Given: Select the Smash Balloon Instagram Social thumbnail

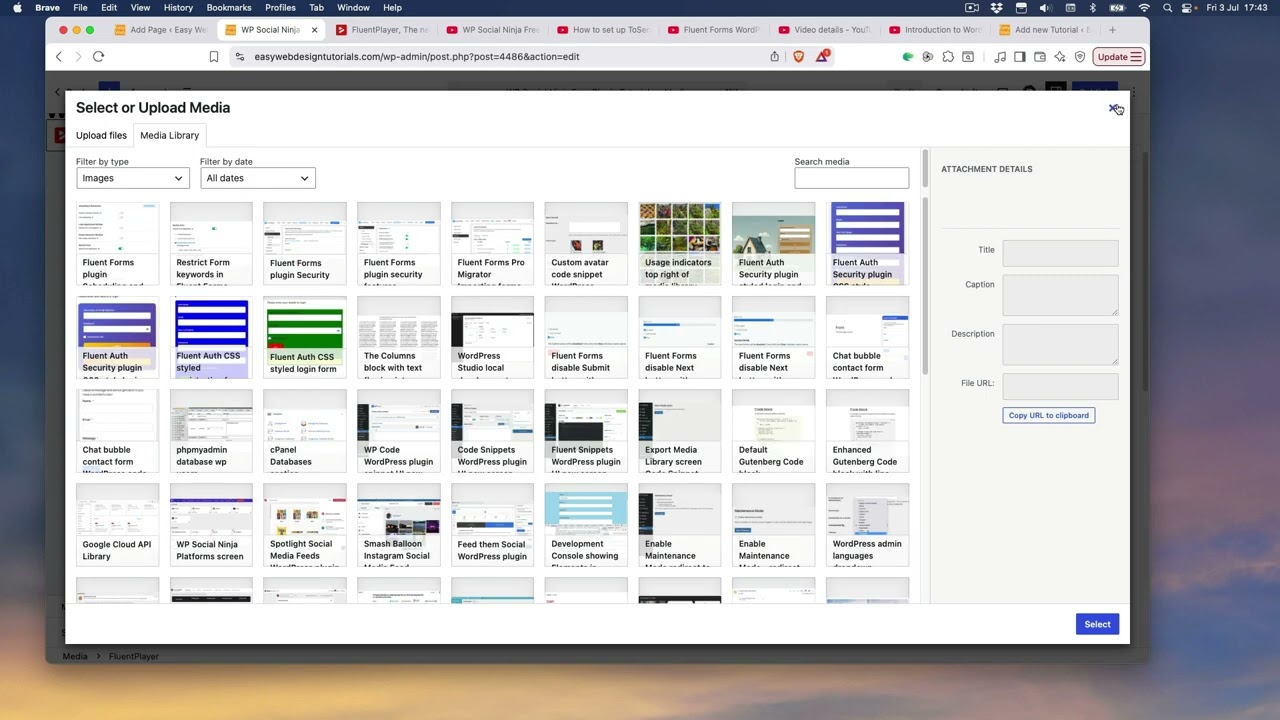Looking at the screenshot, I should point(398,525).
